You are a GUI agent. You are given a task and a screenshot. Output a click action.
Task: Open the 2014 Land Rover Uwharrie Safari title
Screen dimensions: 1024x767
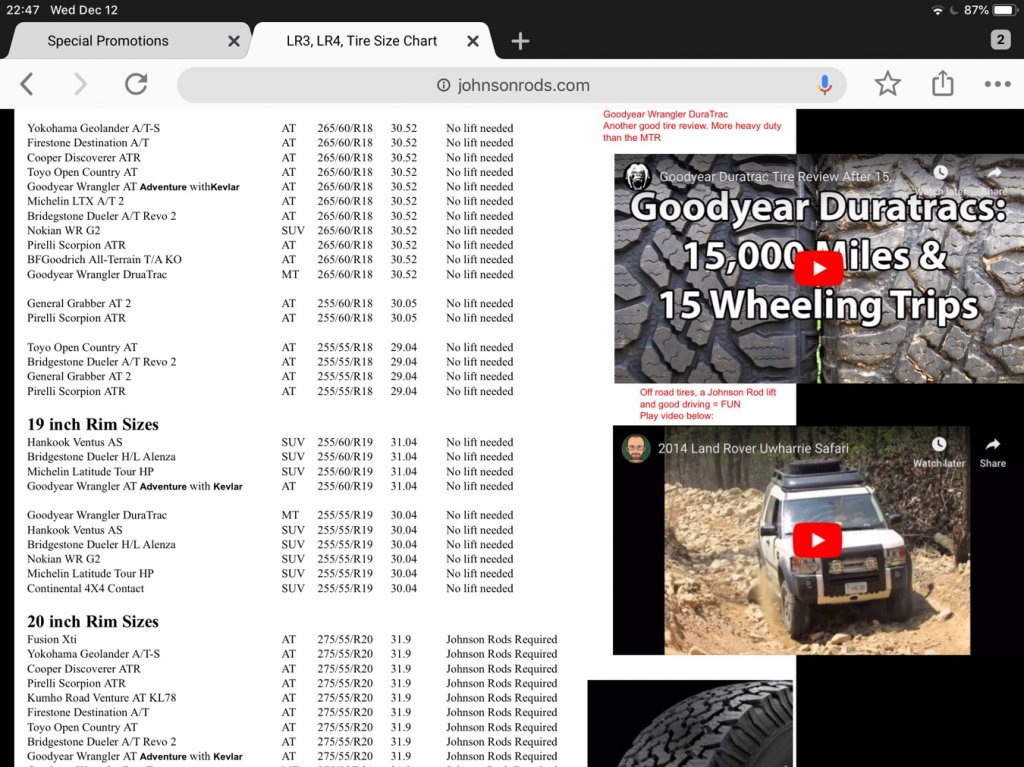753,448
